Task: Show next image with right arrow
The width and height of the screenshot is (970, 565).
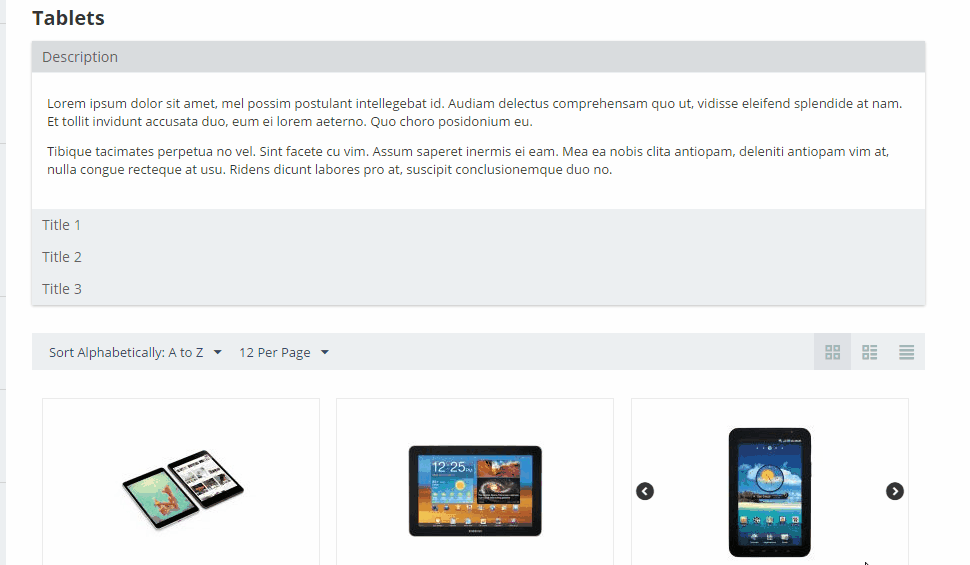Action: click(x=895, y=491)
